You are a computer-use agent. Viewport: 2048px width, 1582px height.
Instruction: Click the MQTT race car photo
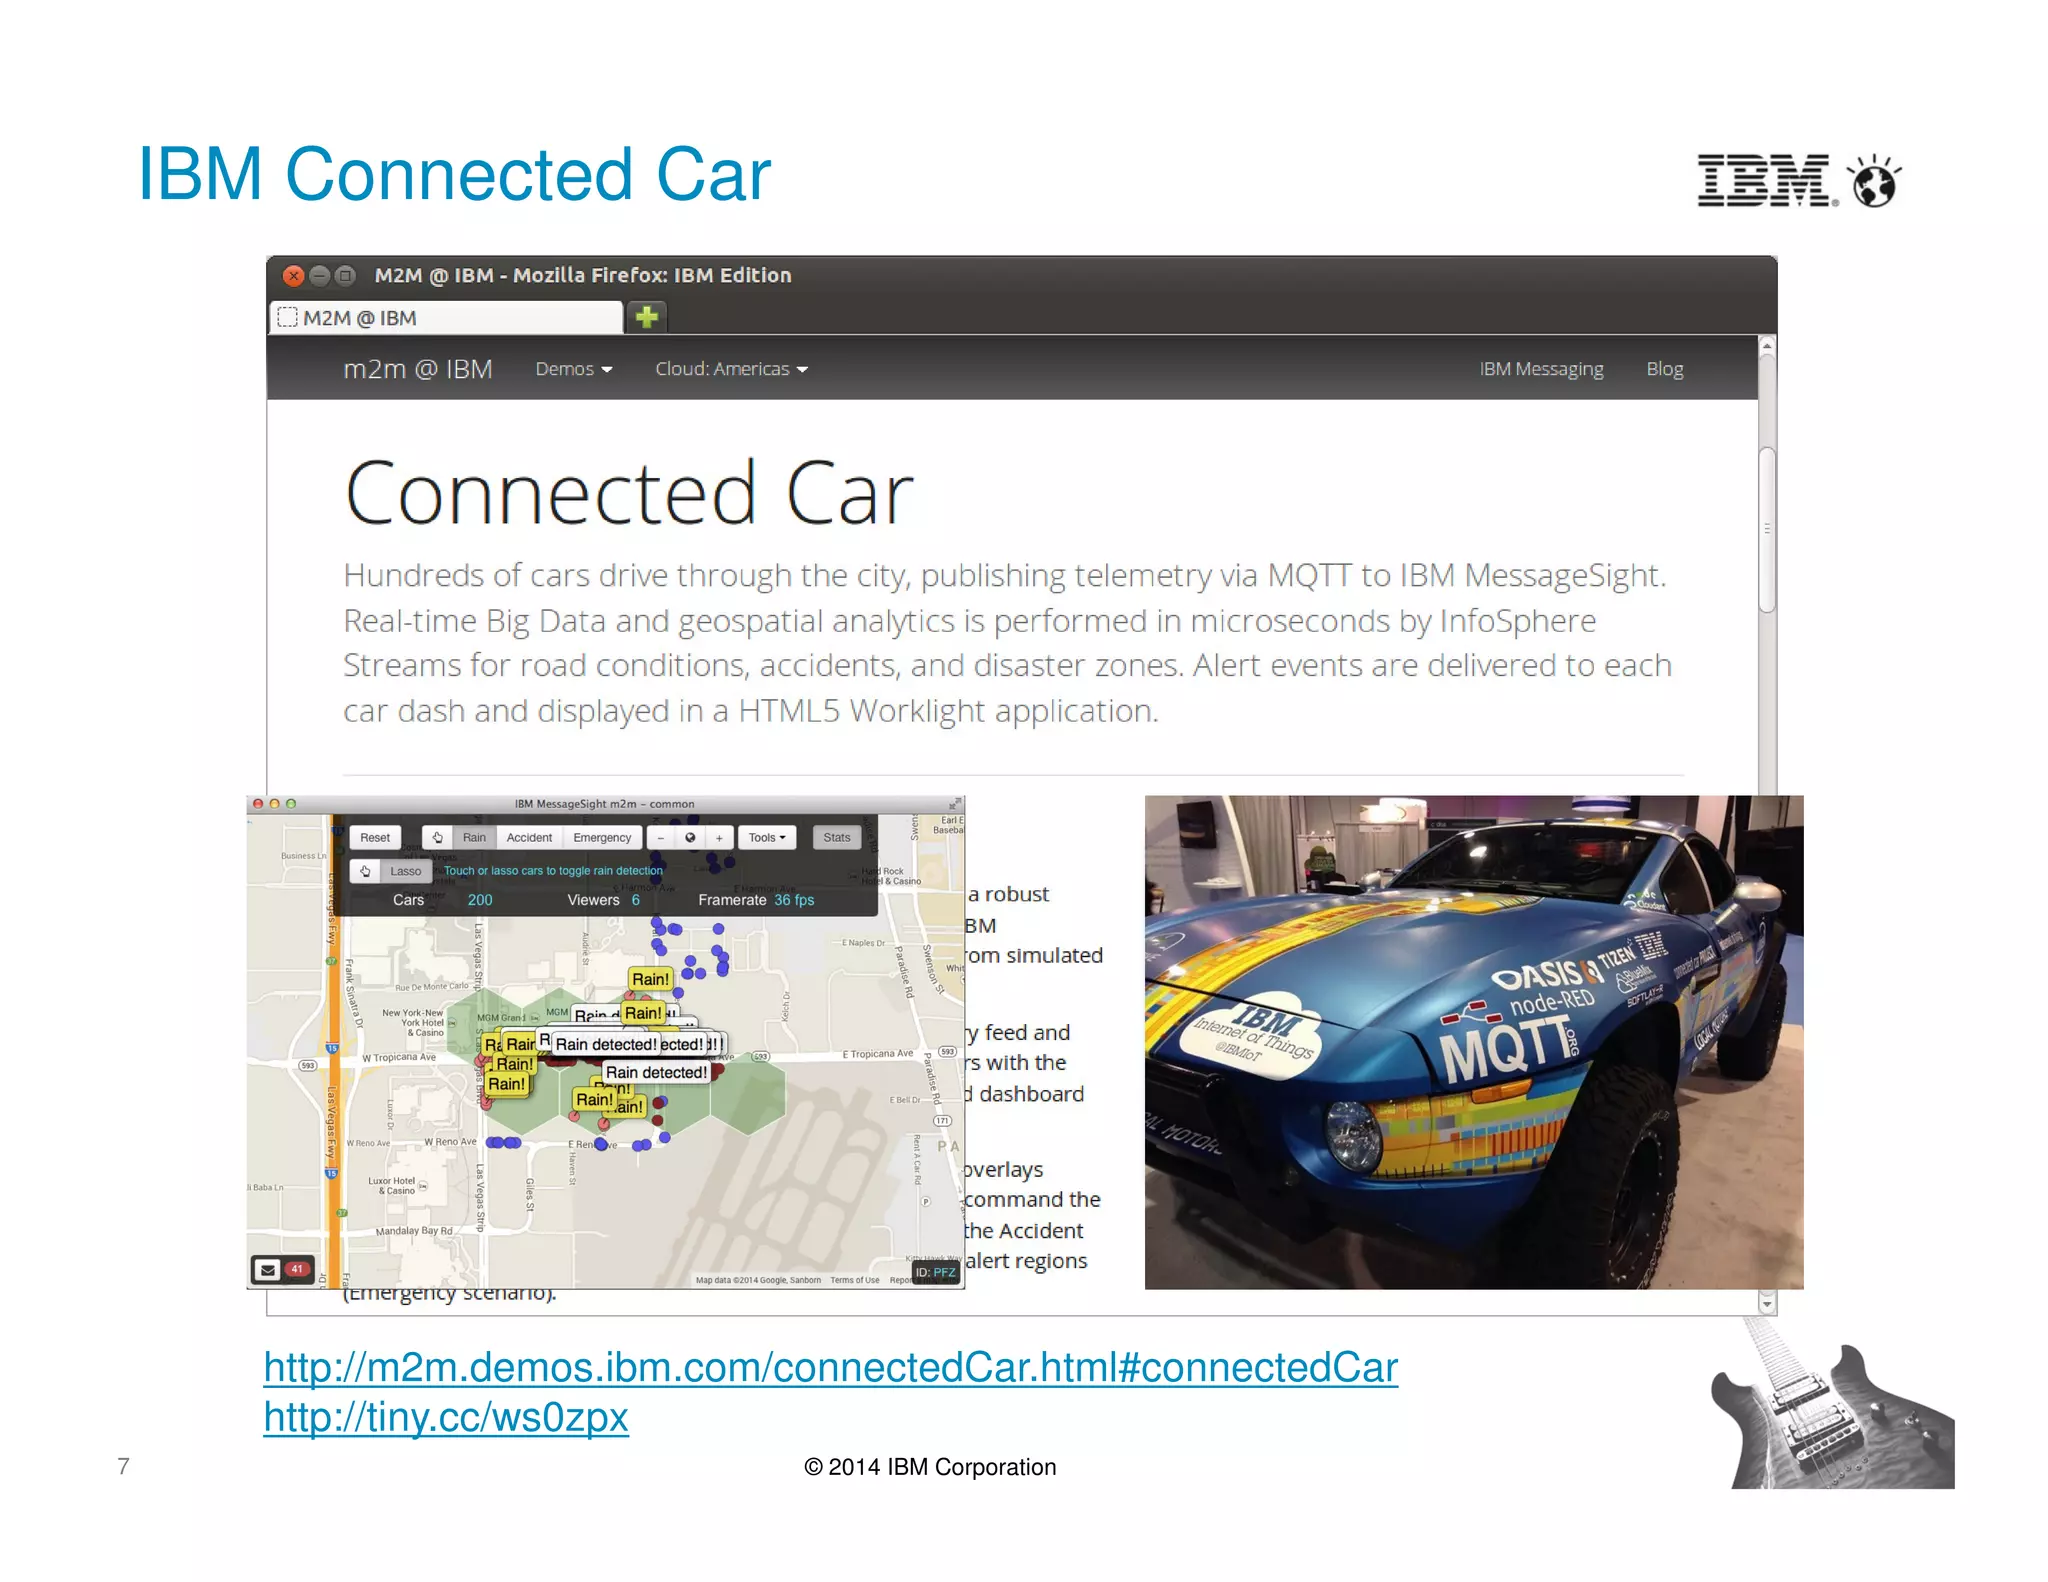point(1474,1042)
